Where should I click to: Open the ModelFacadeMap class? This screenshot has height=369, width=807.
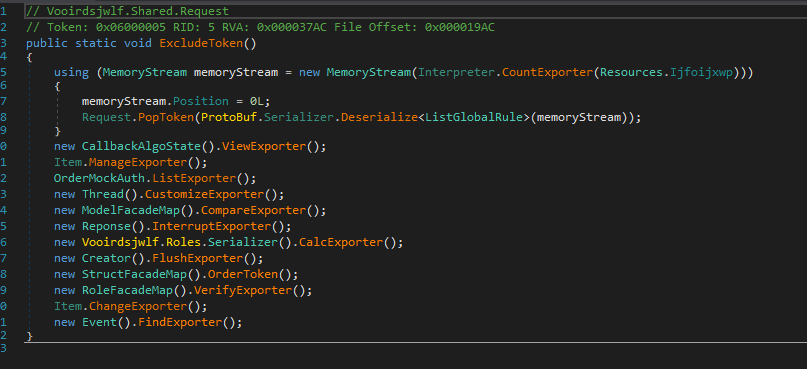pyautogui.click(x=131, y=210)
